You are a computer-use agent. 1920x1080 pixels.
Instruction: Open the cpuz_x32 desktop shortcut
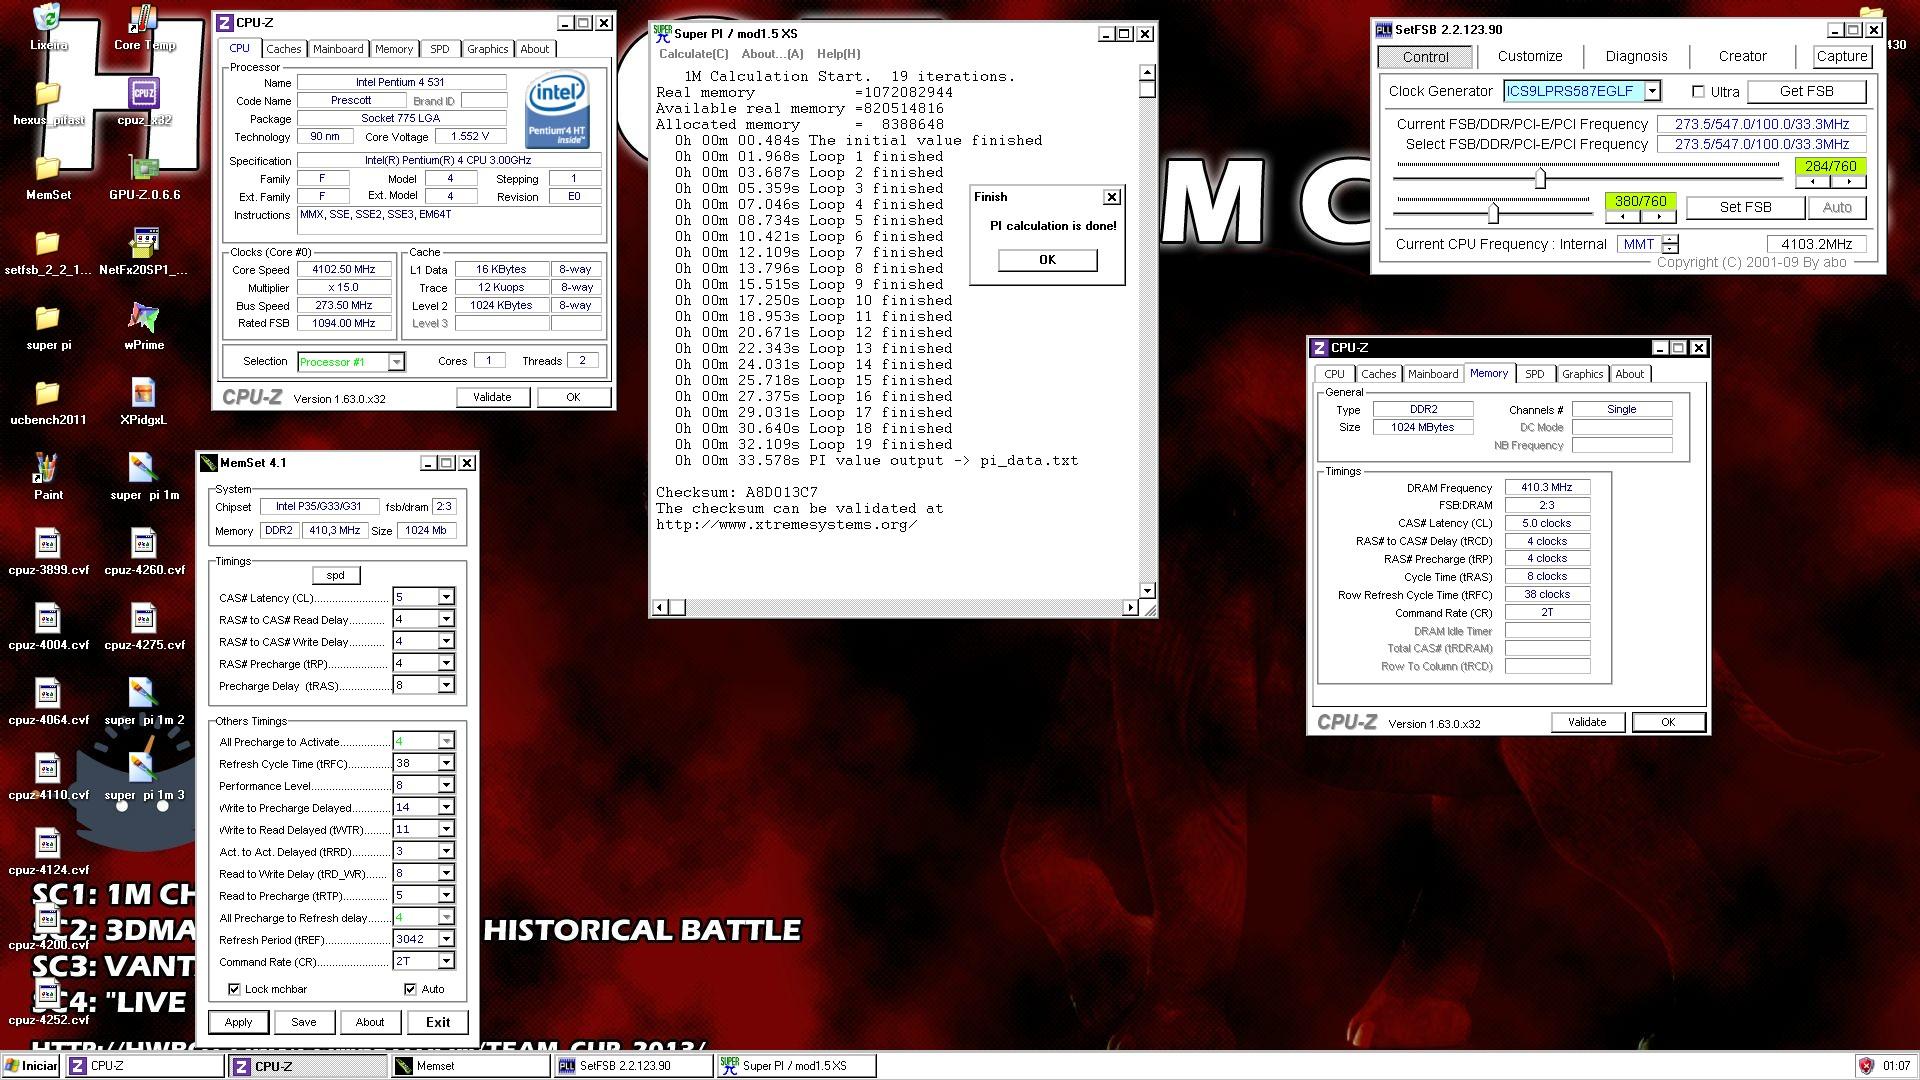coord(144,102)
